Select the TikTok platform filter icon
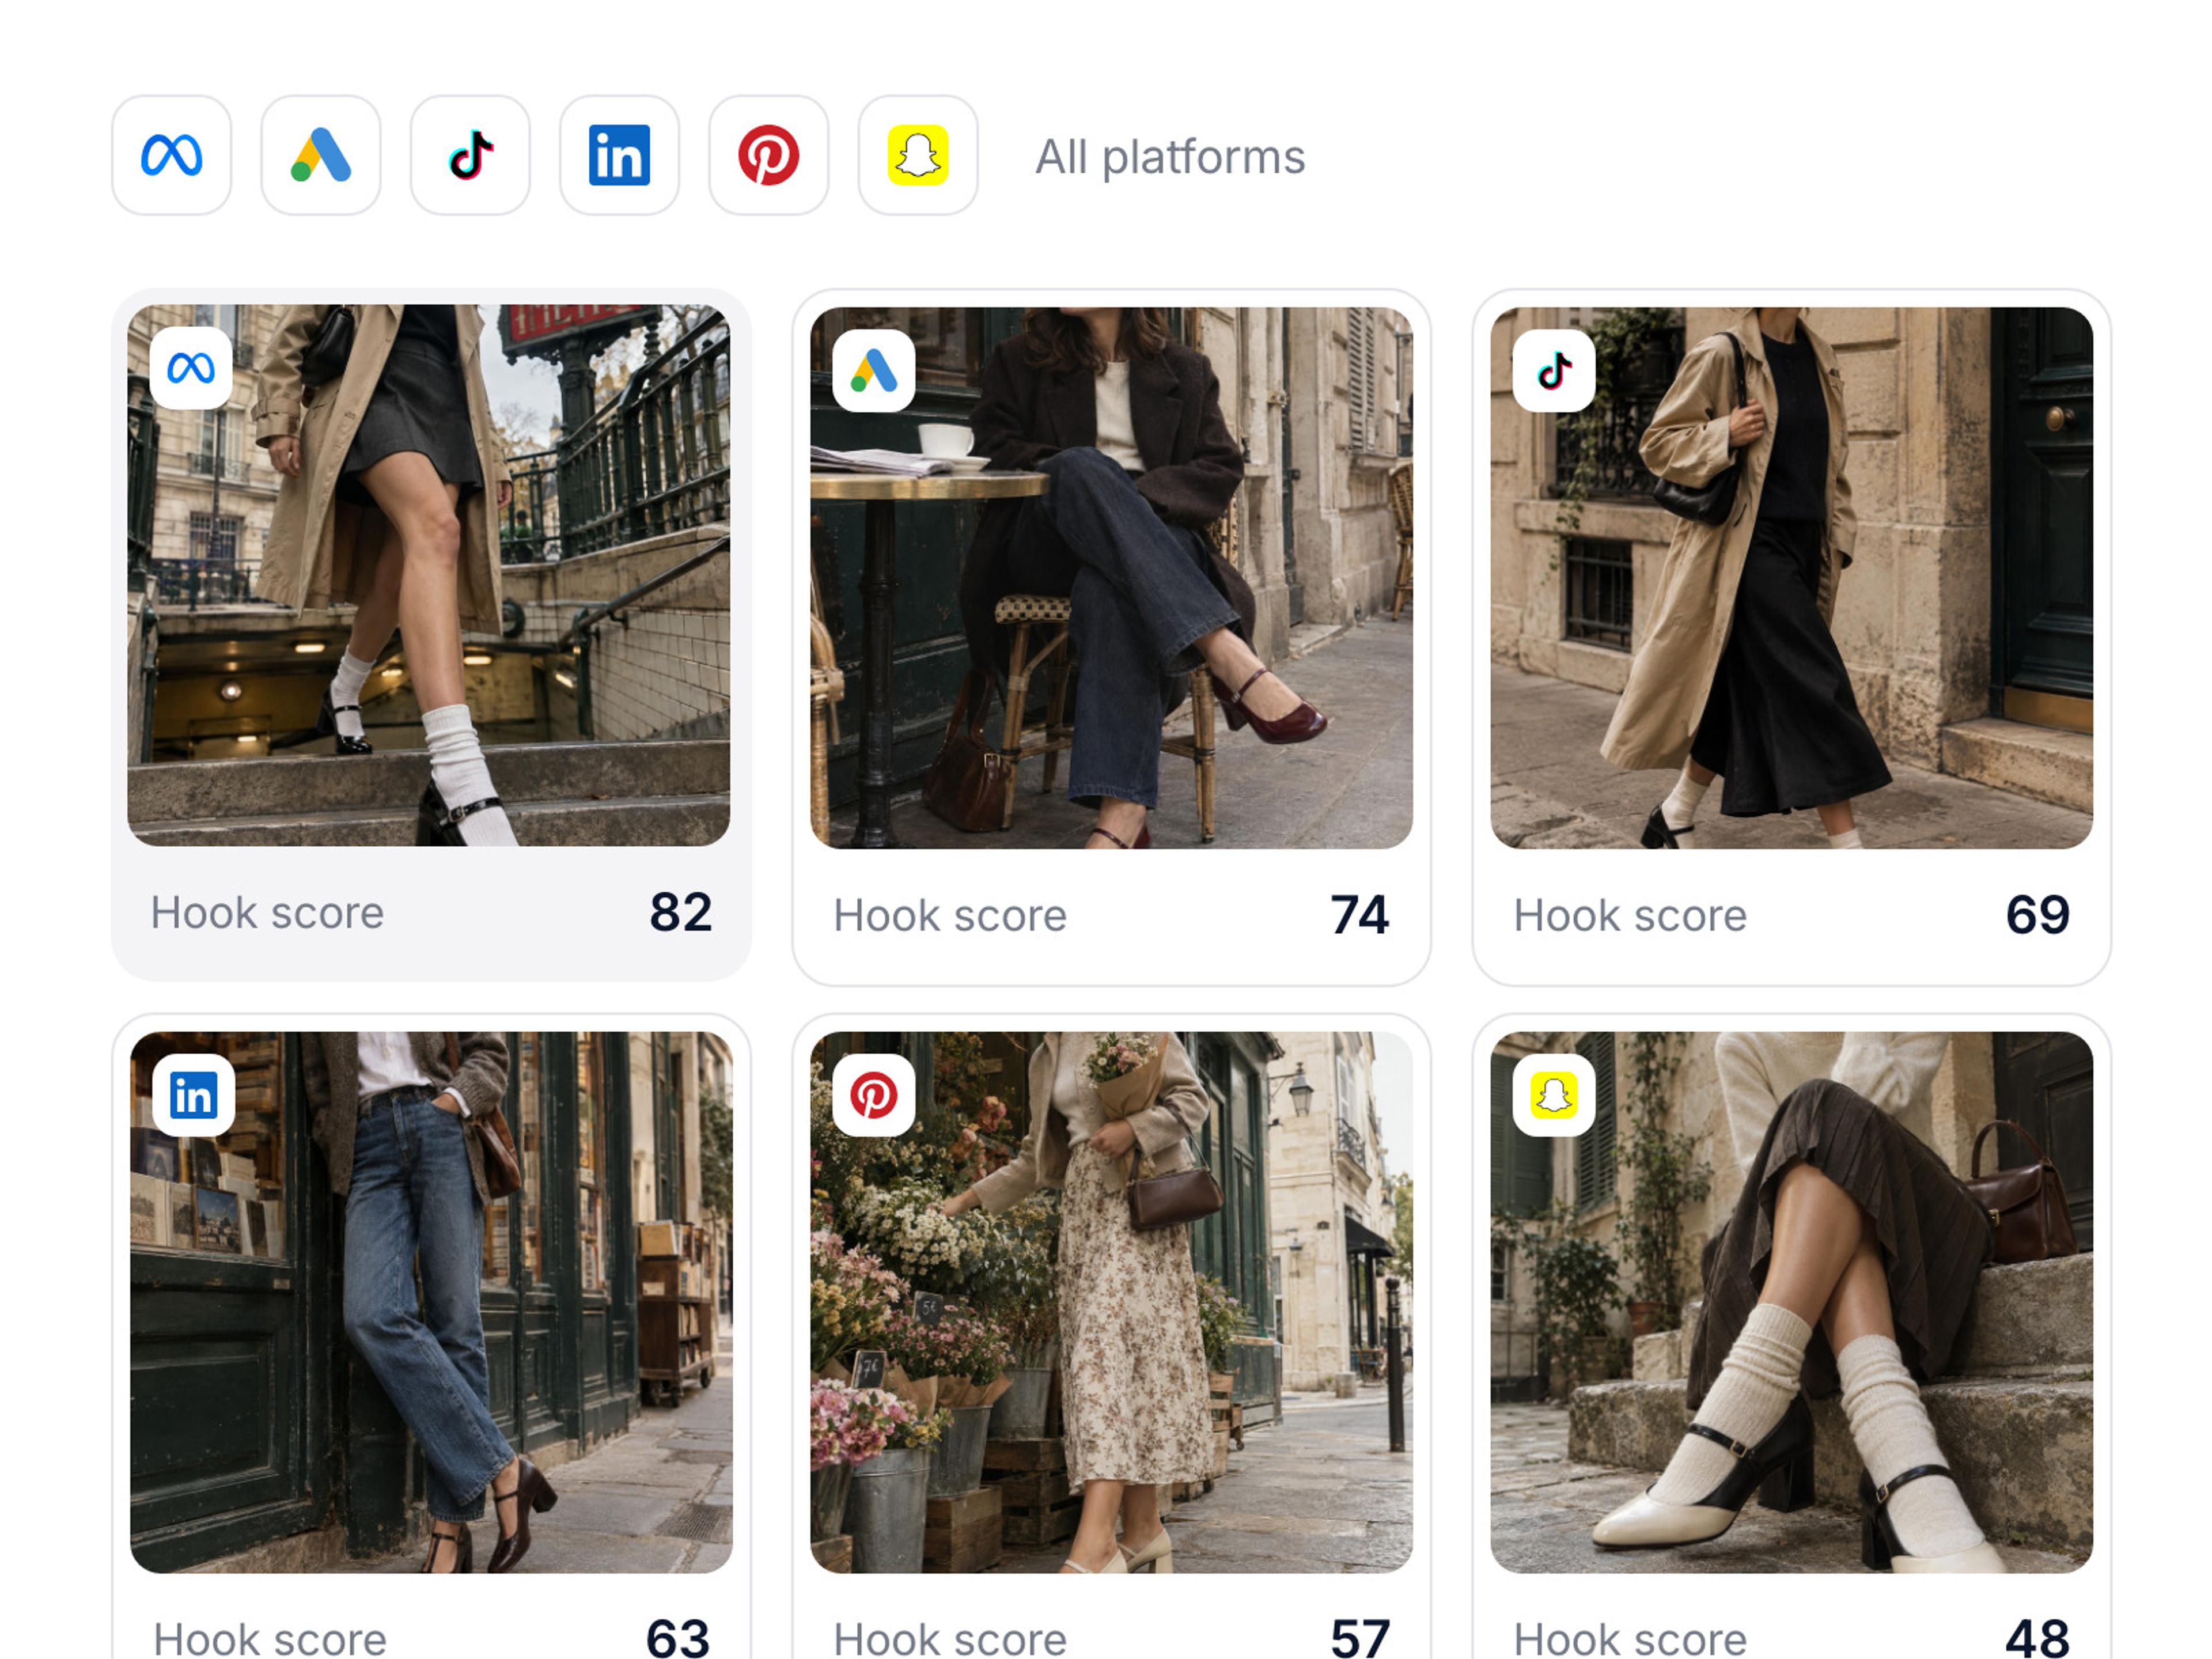This screenshot has height=1659, width=2212. click(x=470, y=155)
